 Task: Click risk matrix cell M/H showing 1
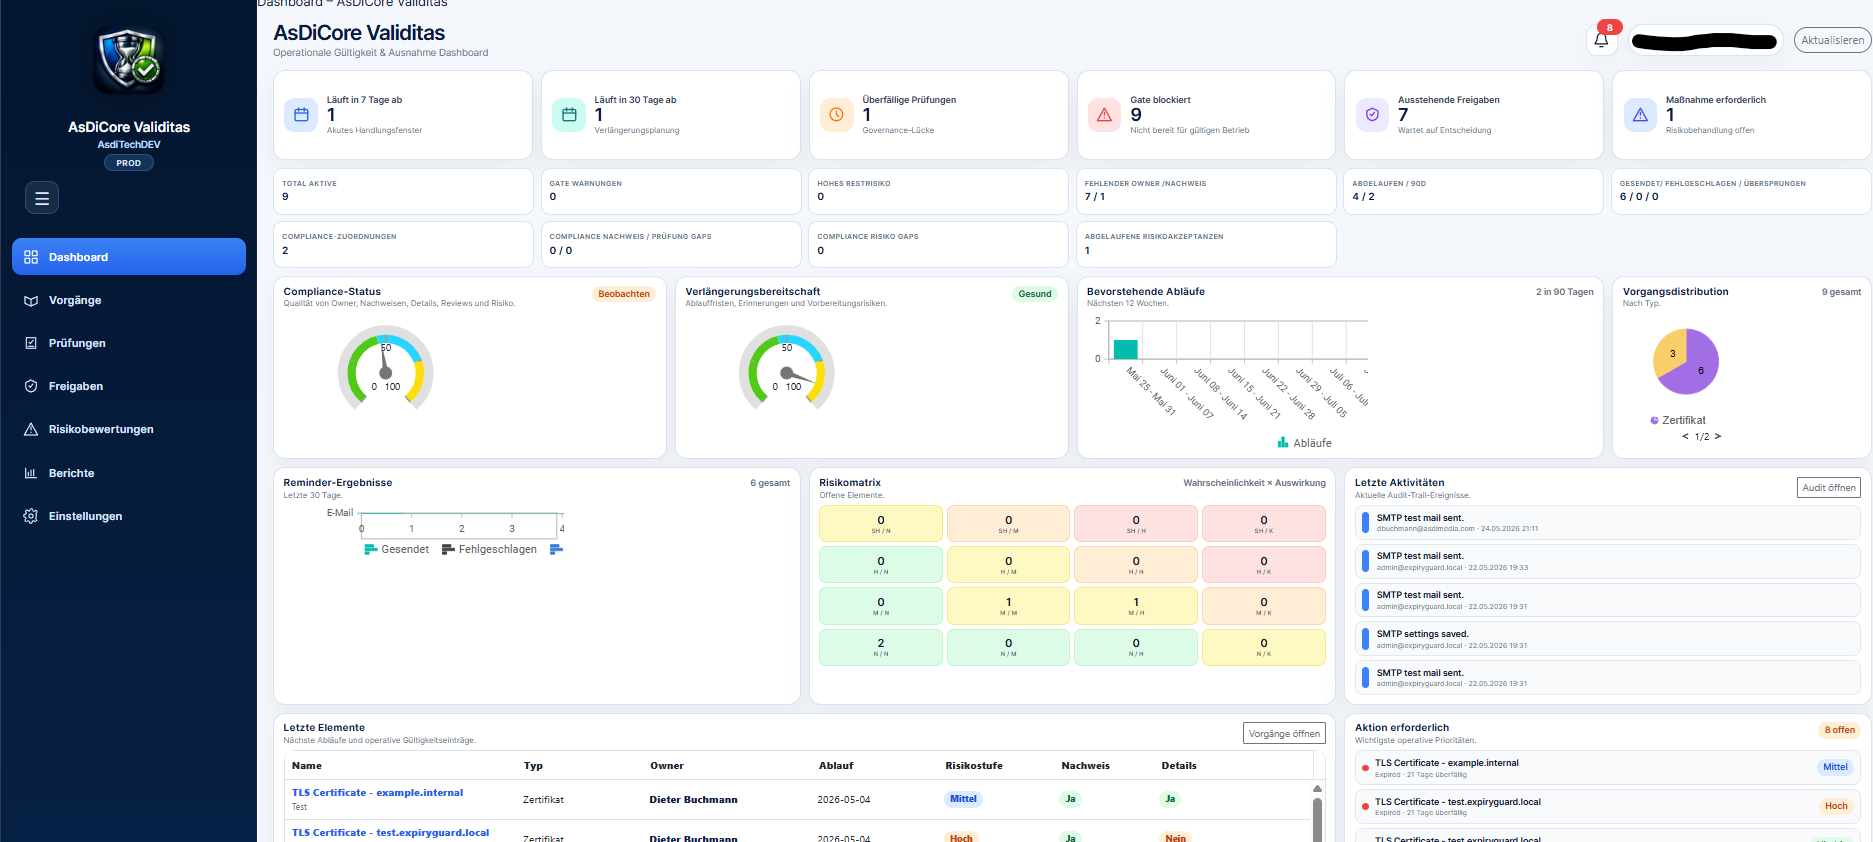(x=1135, y=606)
